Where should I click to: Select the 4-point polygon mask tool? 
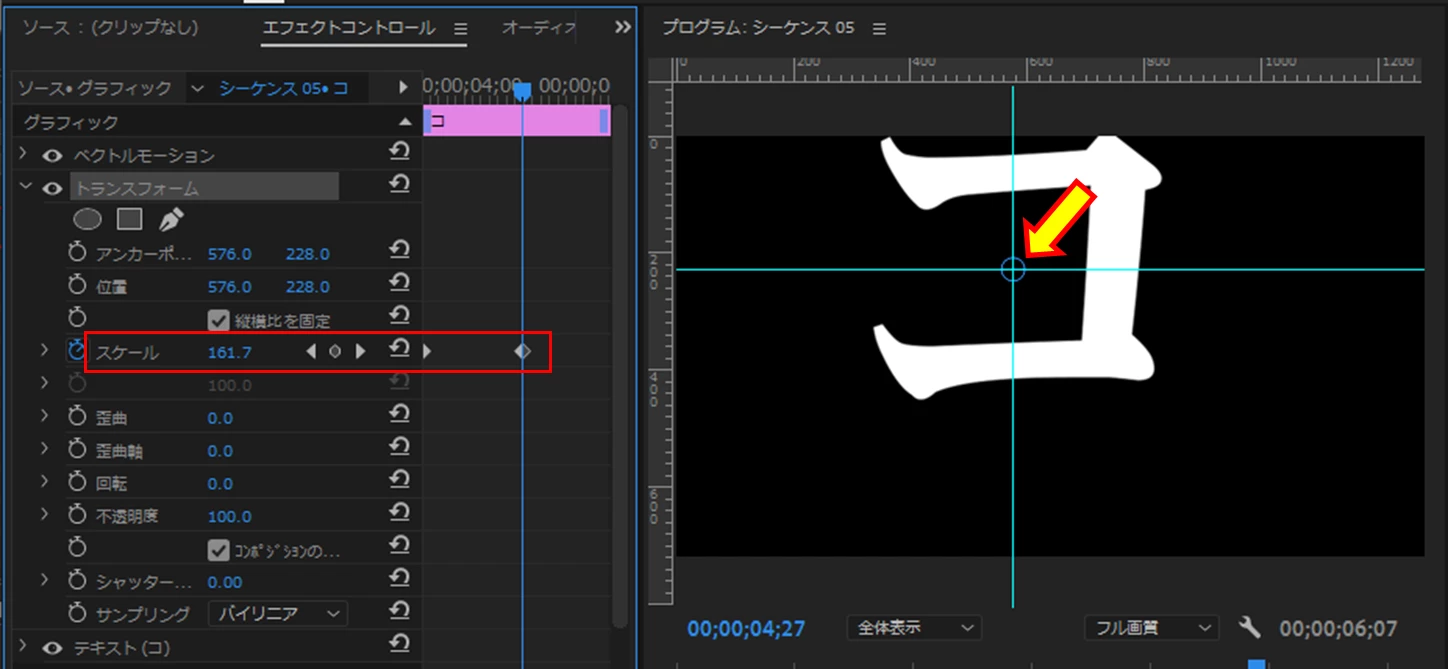coord(129,218)
